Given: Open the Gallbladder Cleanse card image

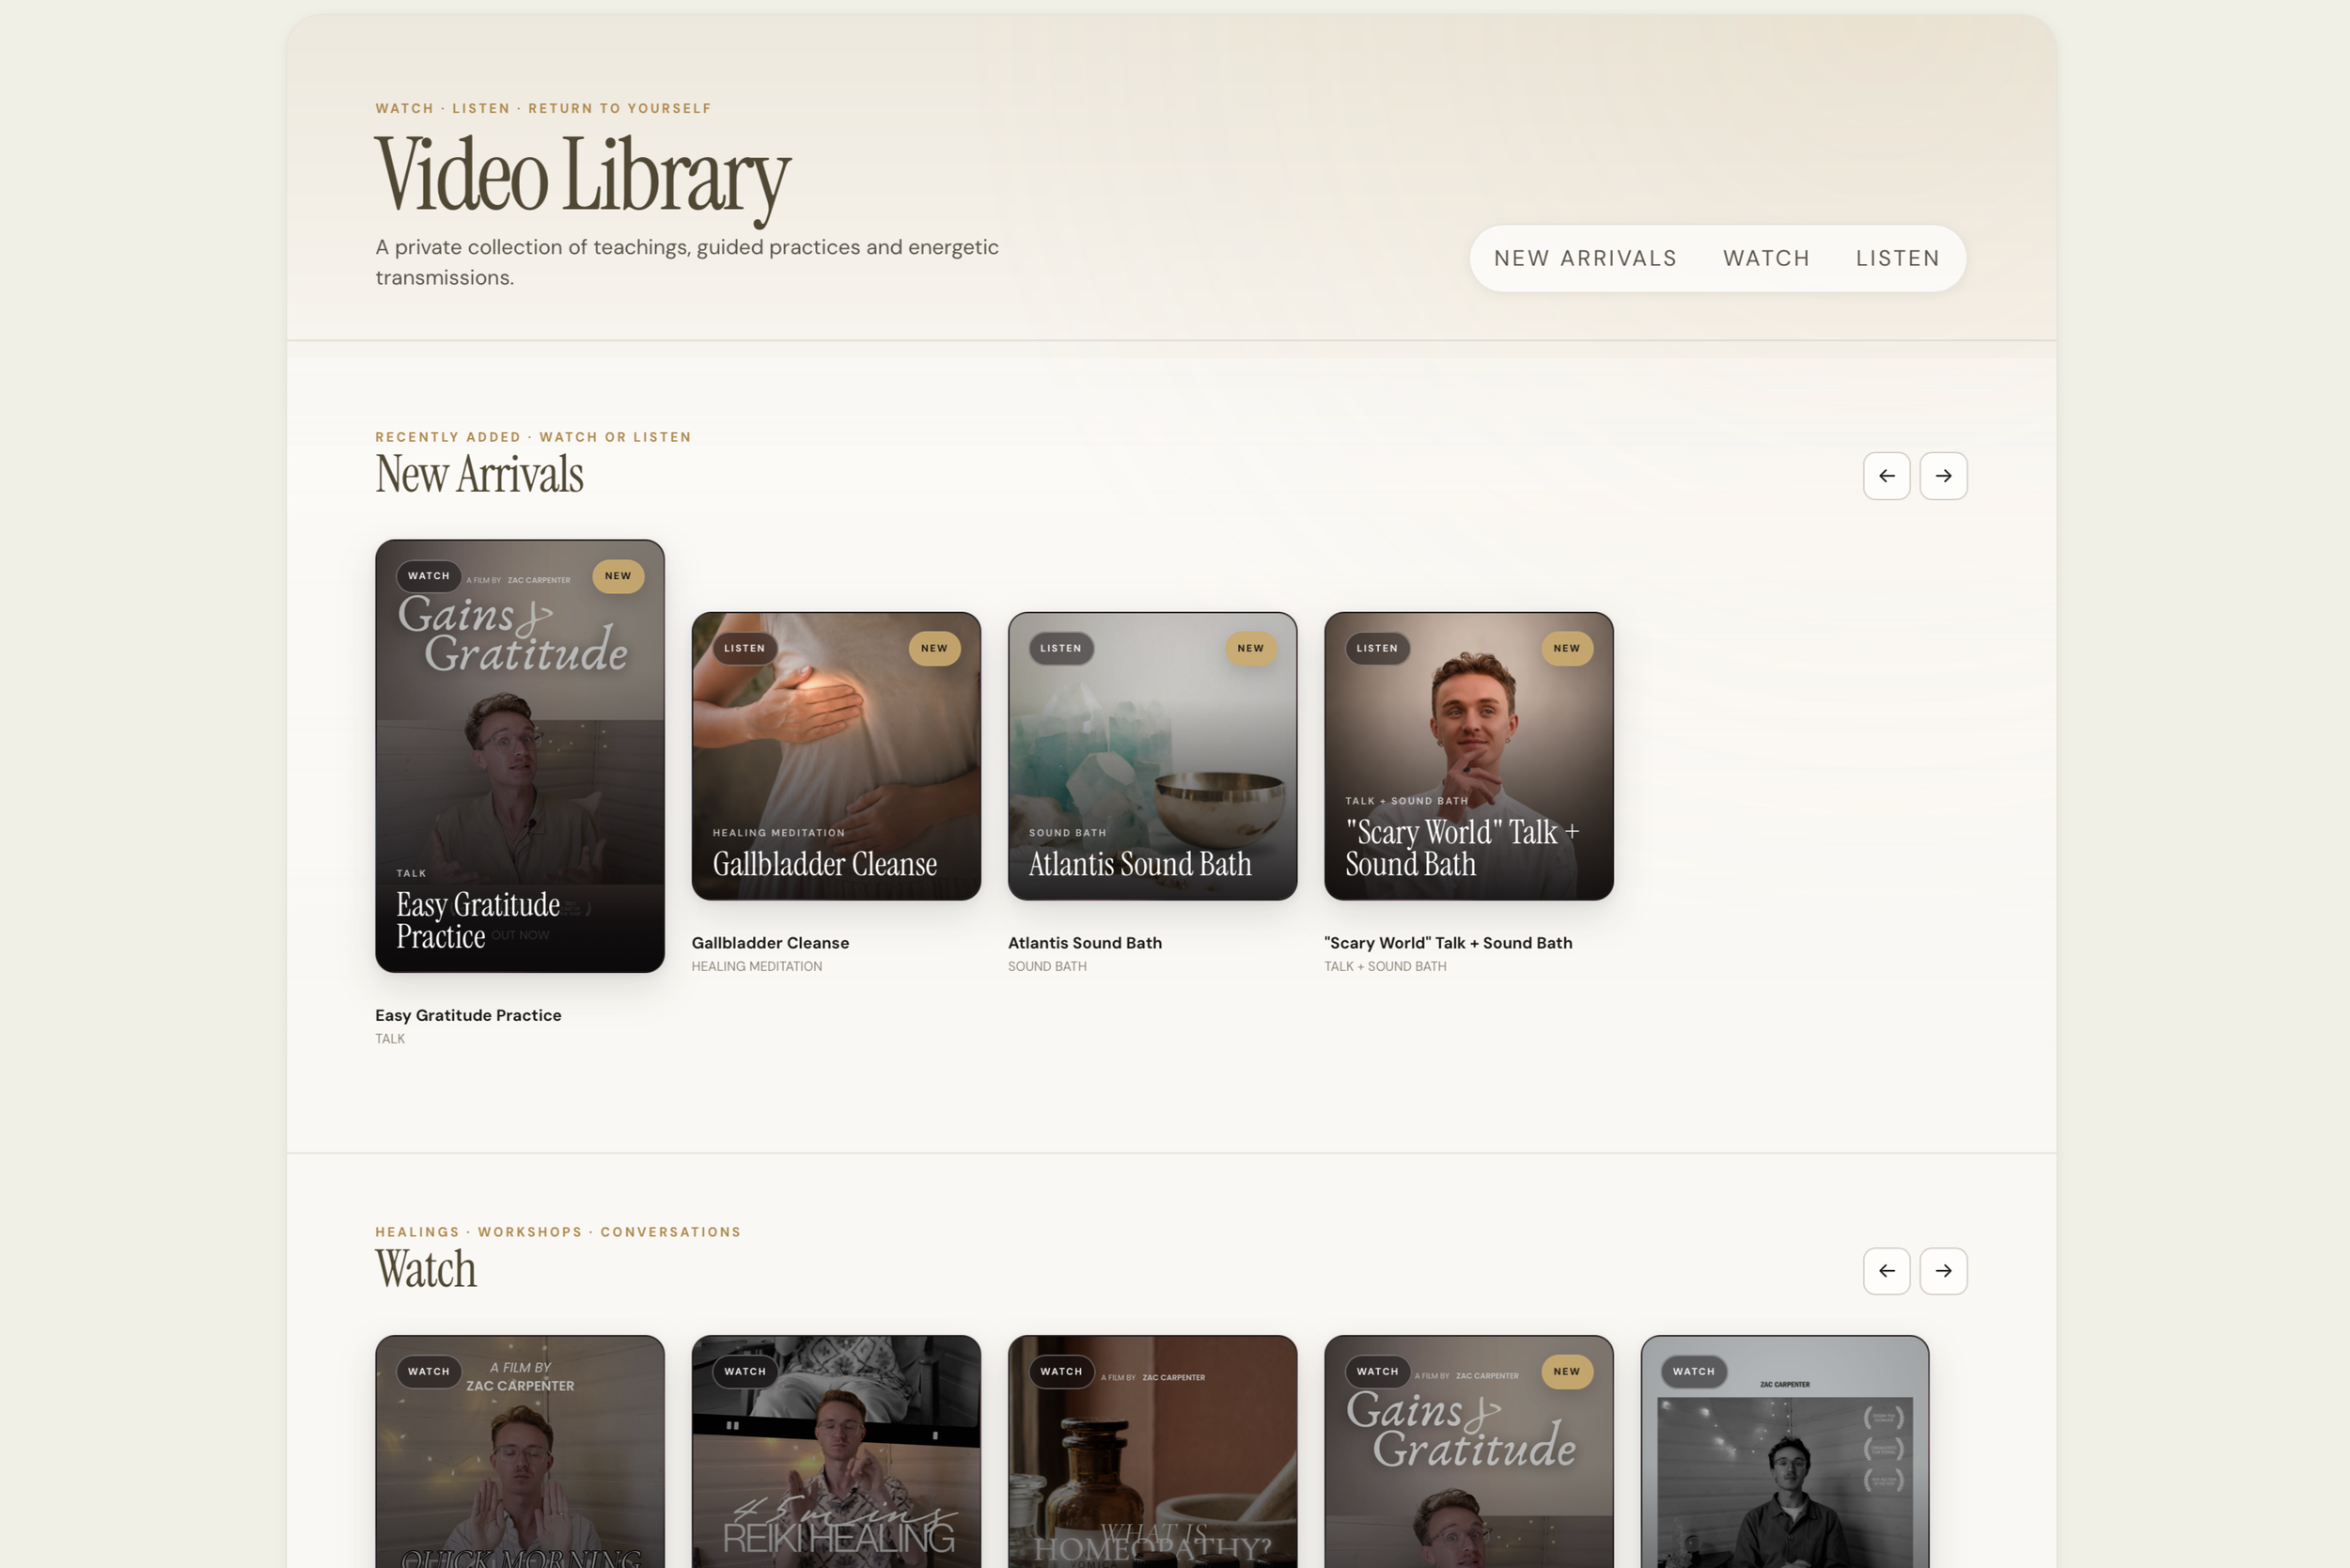Looking at the screenshot, I should pos(836,756).
